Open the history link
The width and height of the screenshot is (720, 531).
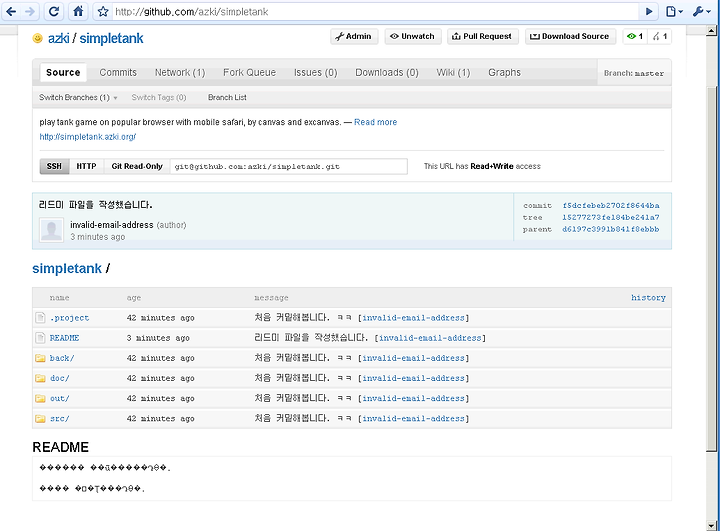pyautogui.click(x=648, y=298)
